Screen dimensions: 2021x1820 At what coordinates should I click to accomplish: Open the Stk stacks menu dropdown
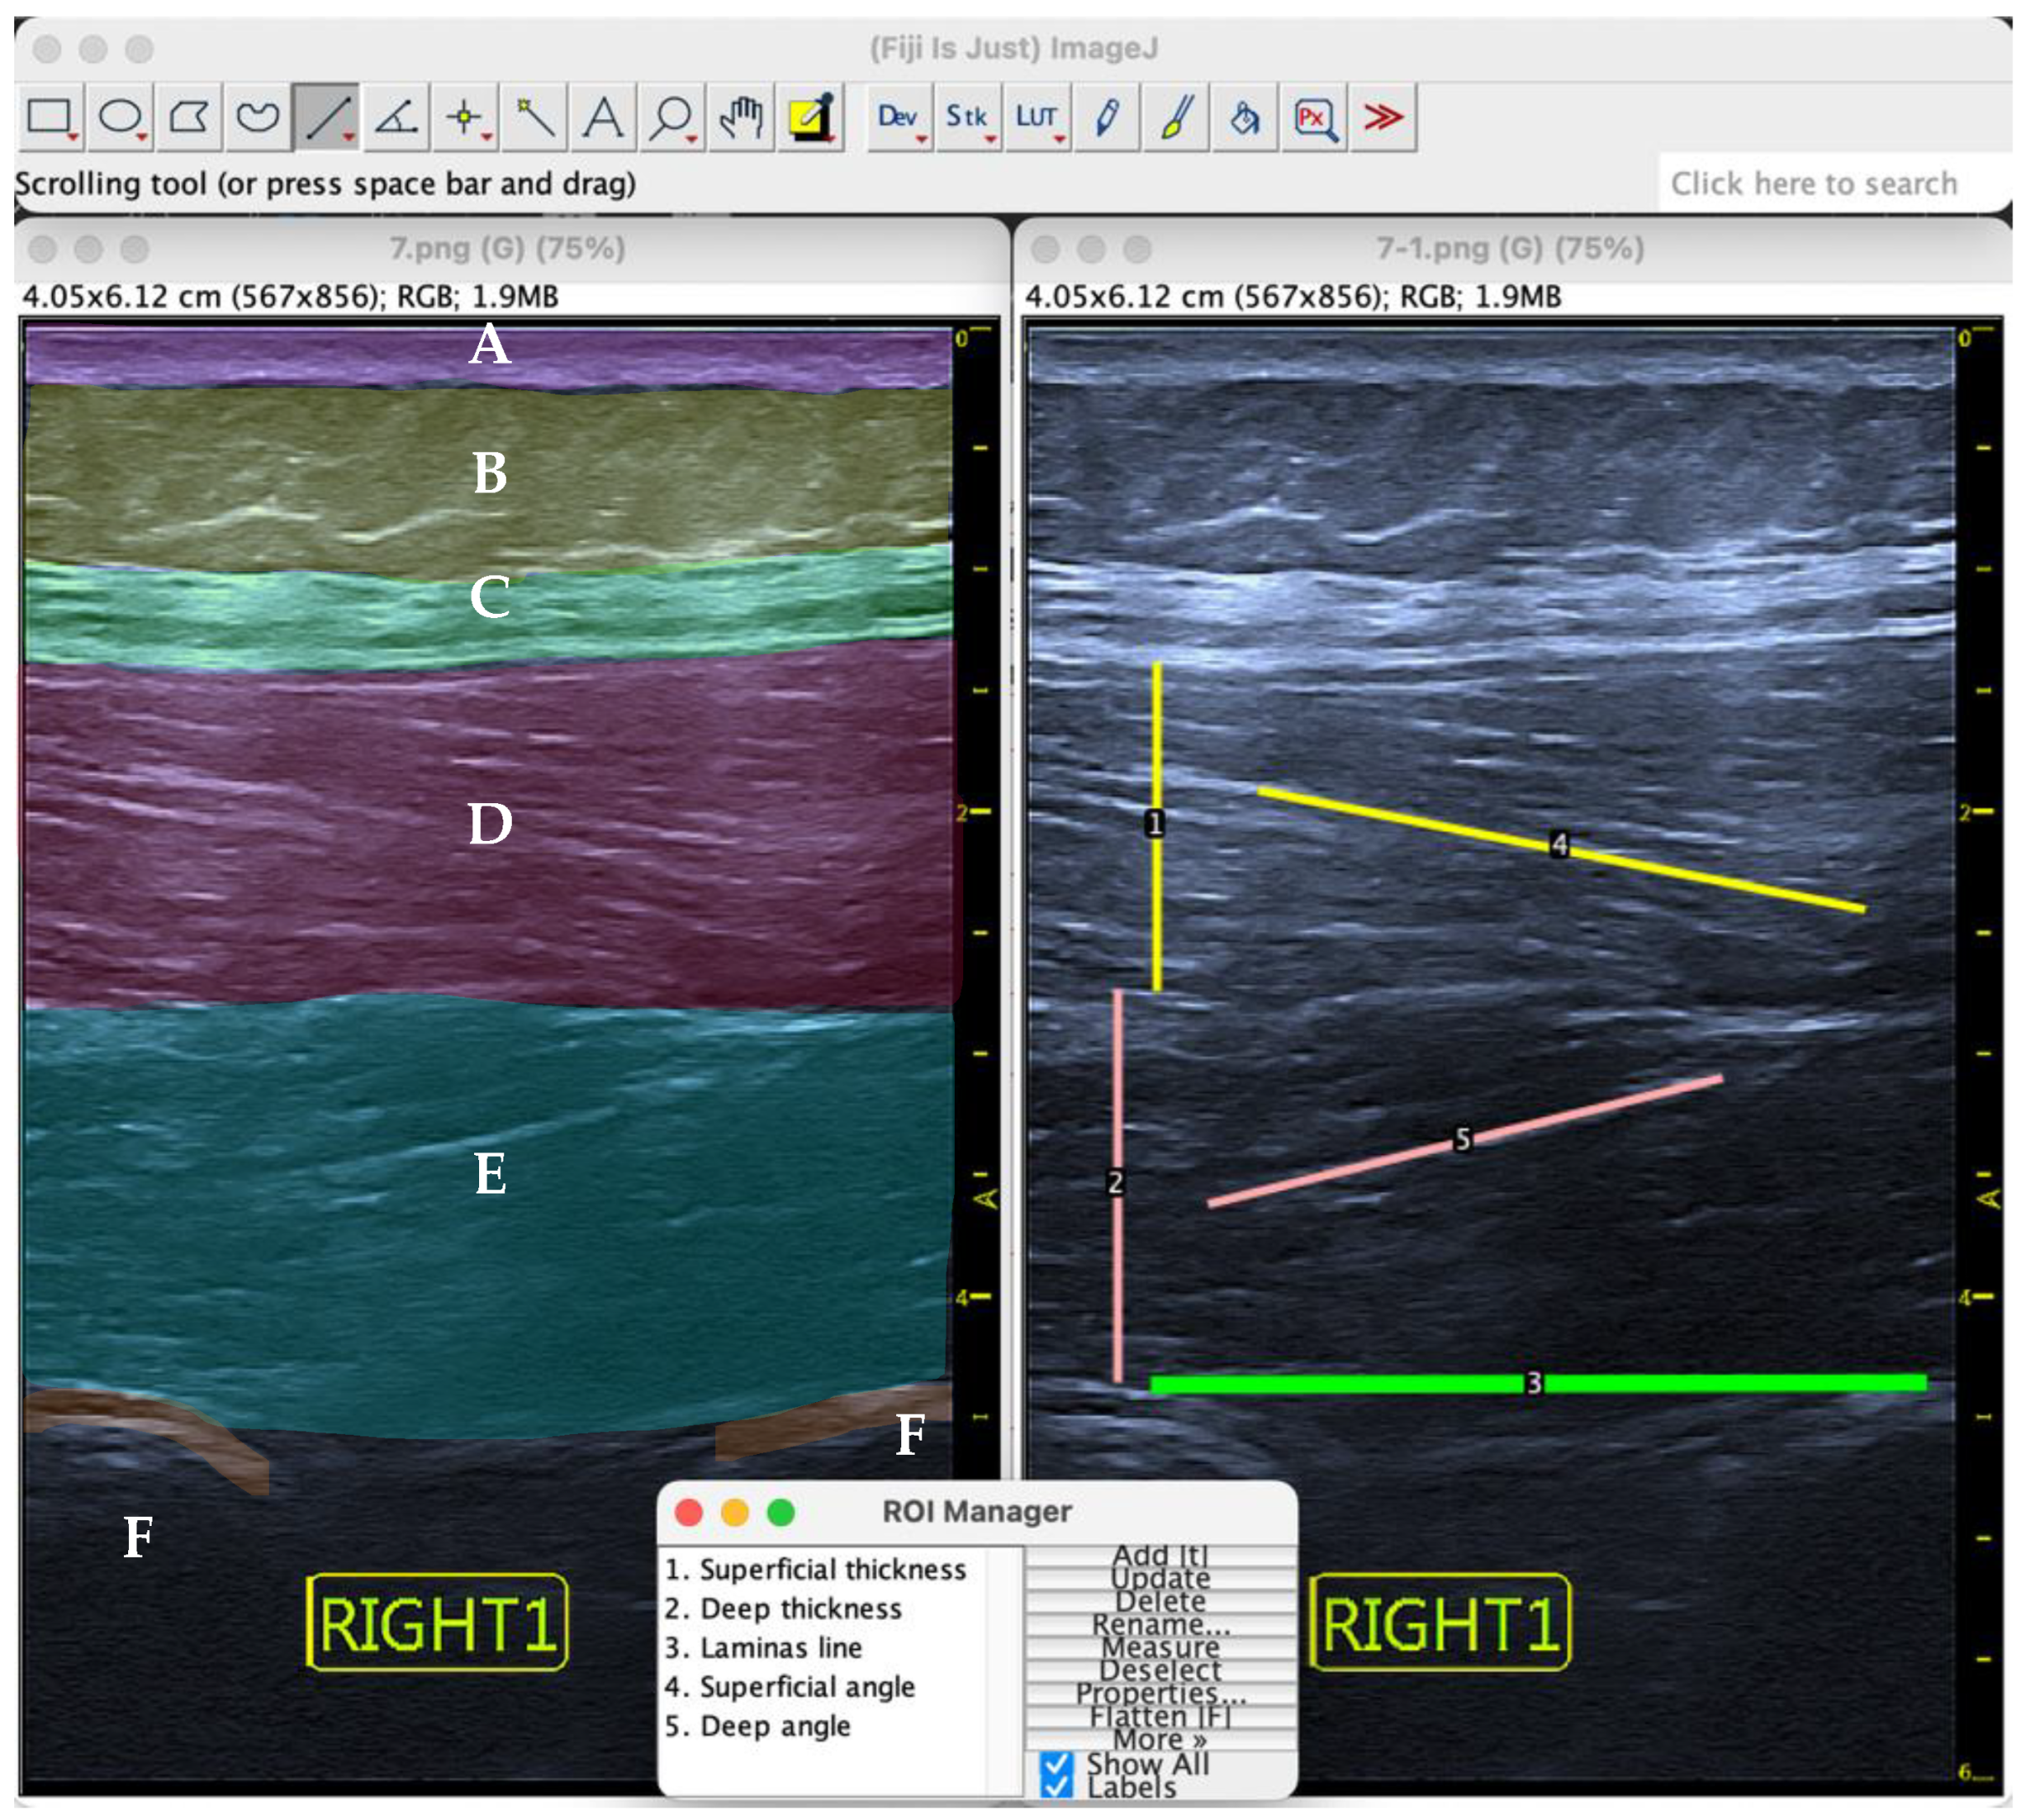967,117
